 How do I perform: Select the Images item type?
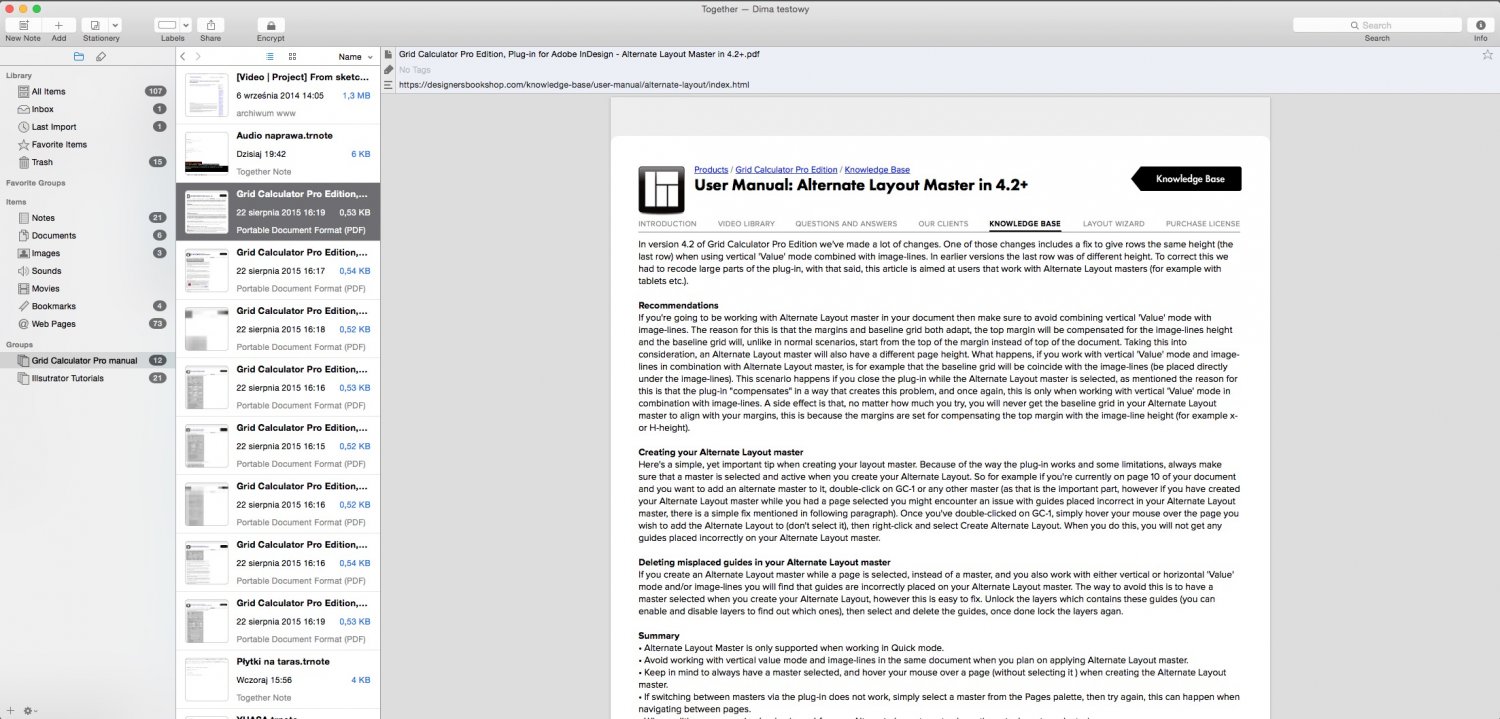[x=87, y=253]
